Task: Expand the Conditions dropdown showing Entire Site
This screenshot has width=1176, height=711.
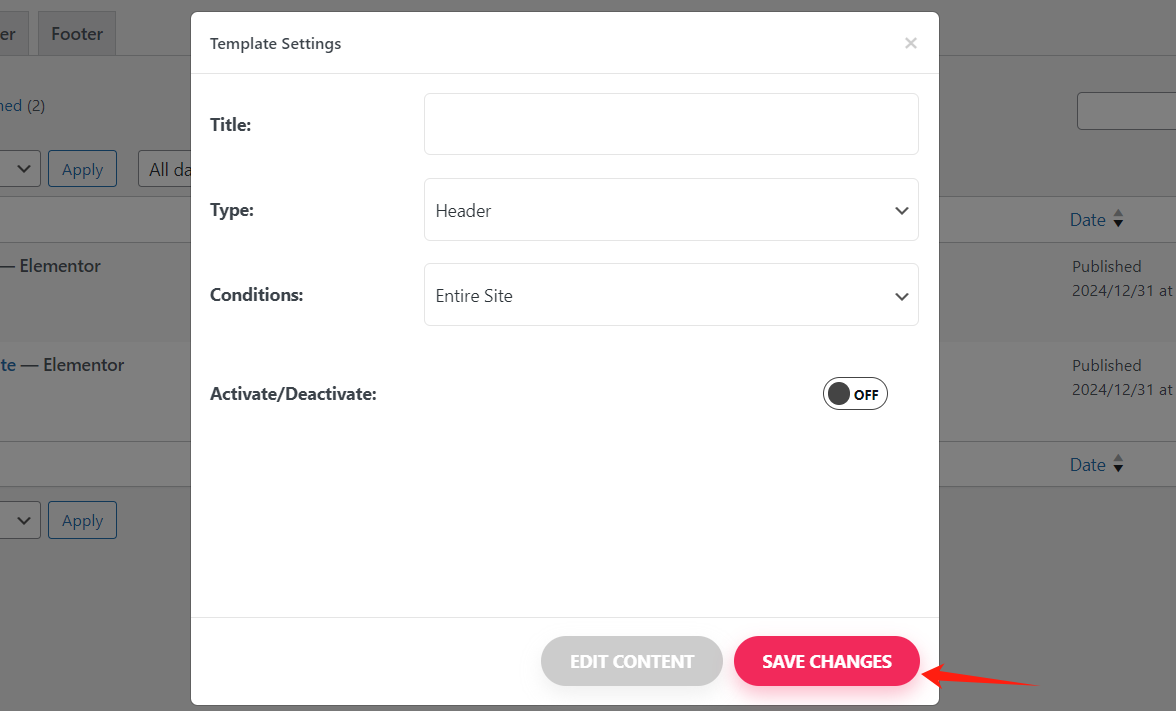Action: pyautogui.click(x=670, y=295)
